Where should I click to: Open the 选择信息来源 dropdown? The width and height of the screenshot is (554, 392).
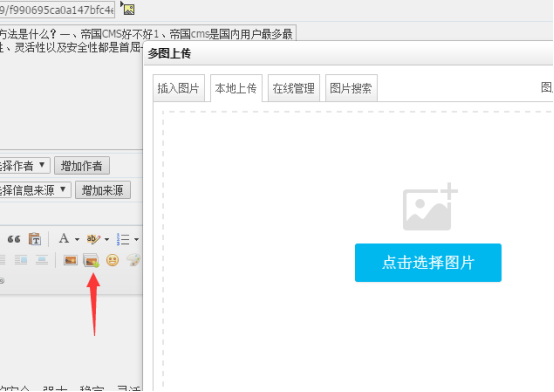35,190
